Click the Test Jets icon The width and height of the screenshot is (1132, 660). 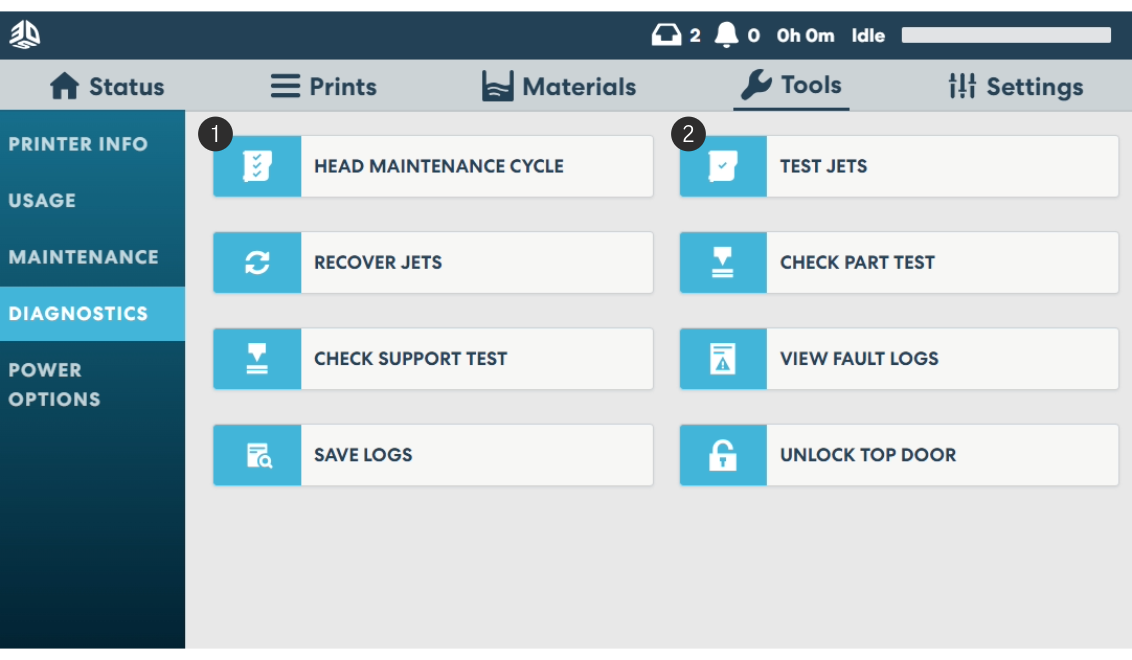coord(723,166)
